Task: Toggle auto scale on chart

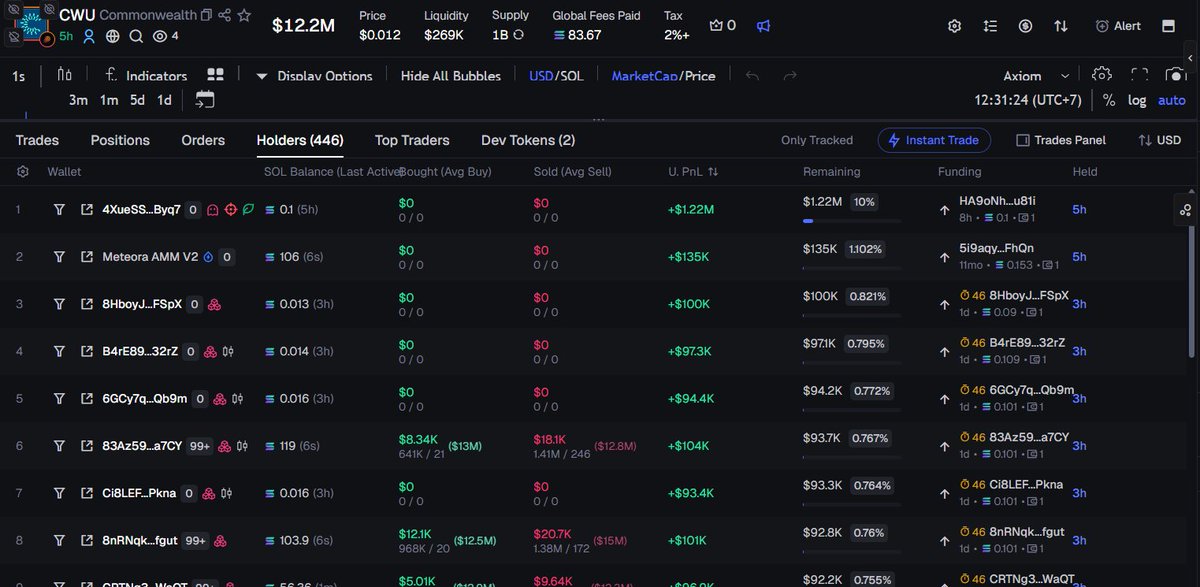Action: [1171, 100]
